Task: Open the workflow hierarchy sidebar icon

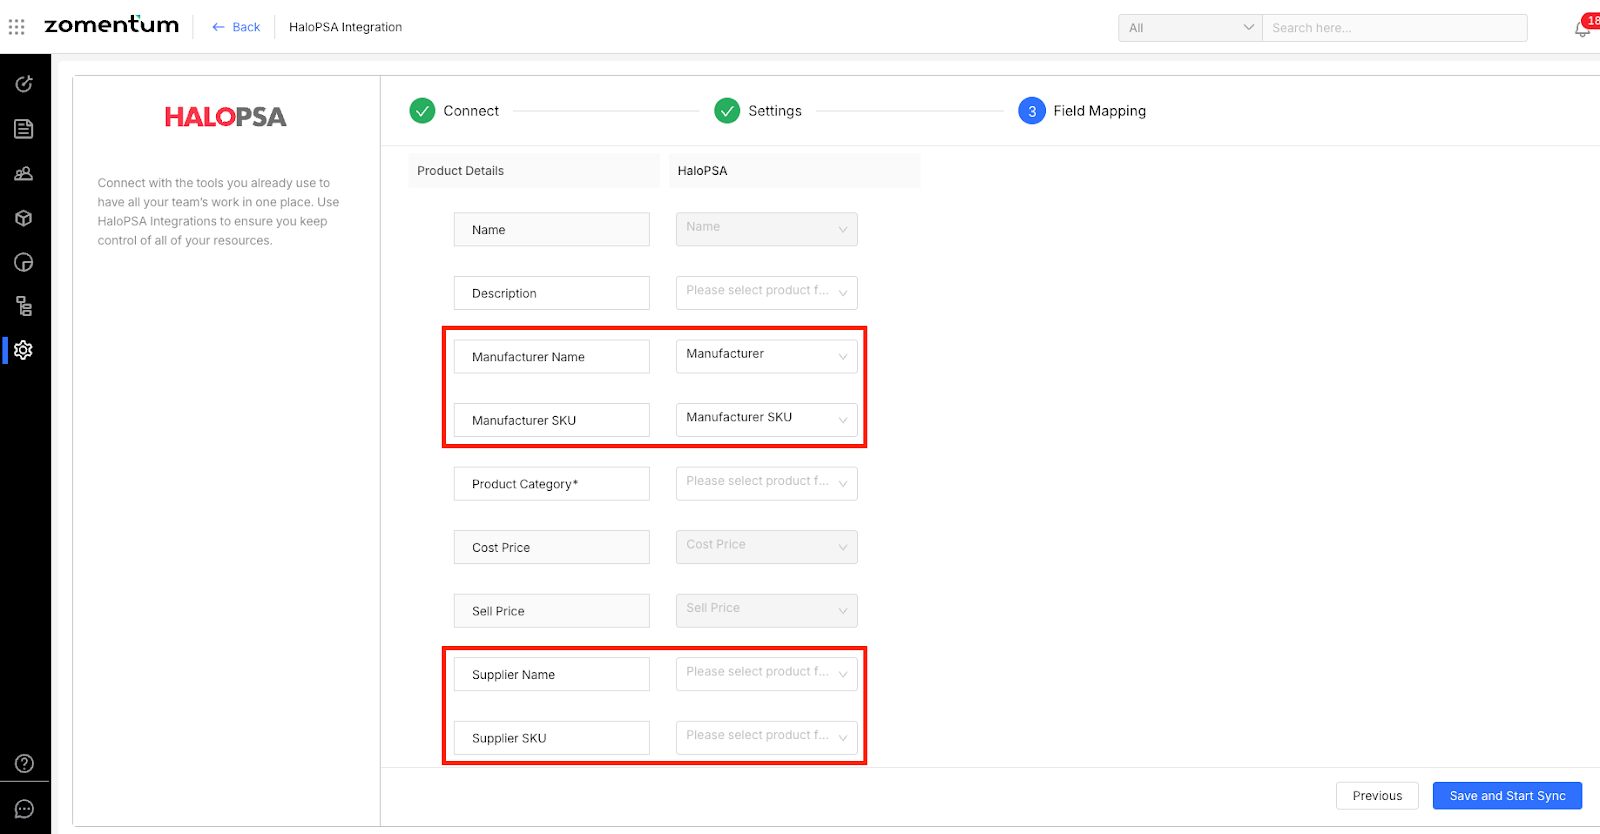Action: (x=24, y=306)
